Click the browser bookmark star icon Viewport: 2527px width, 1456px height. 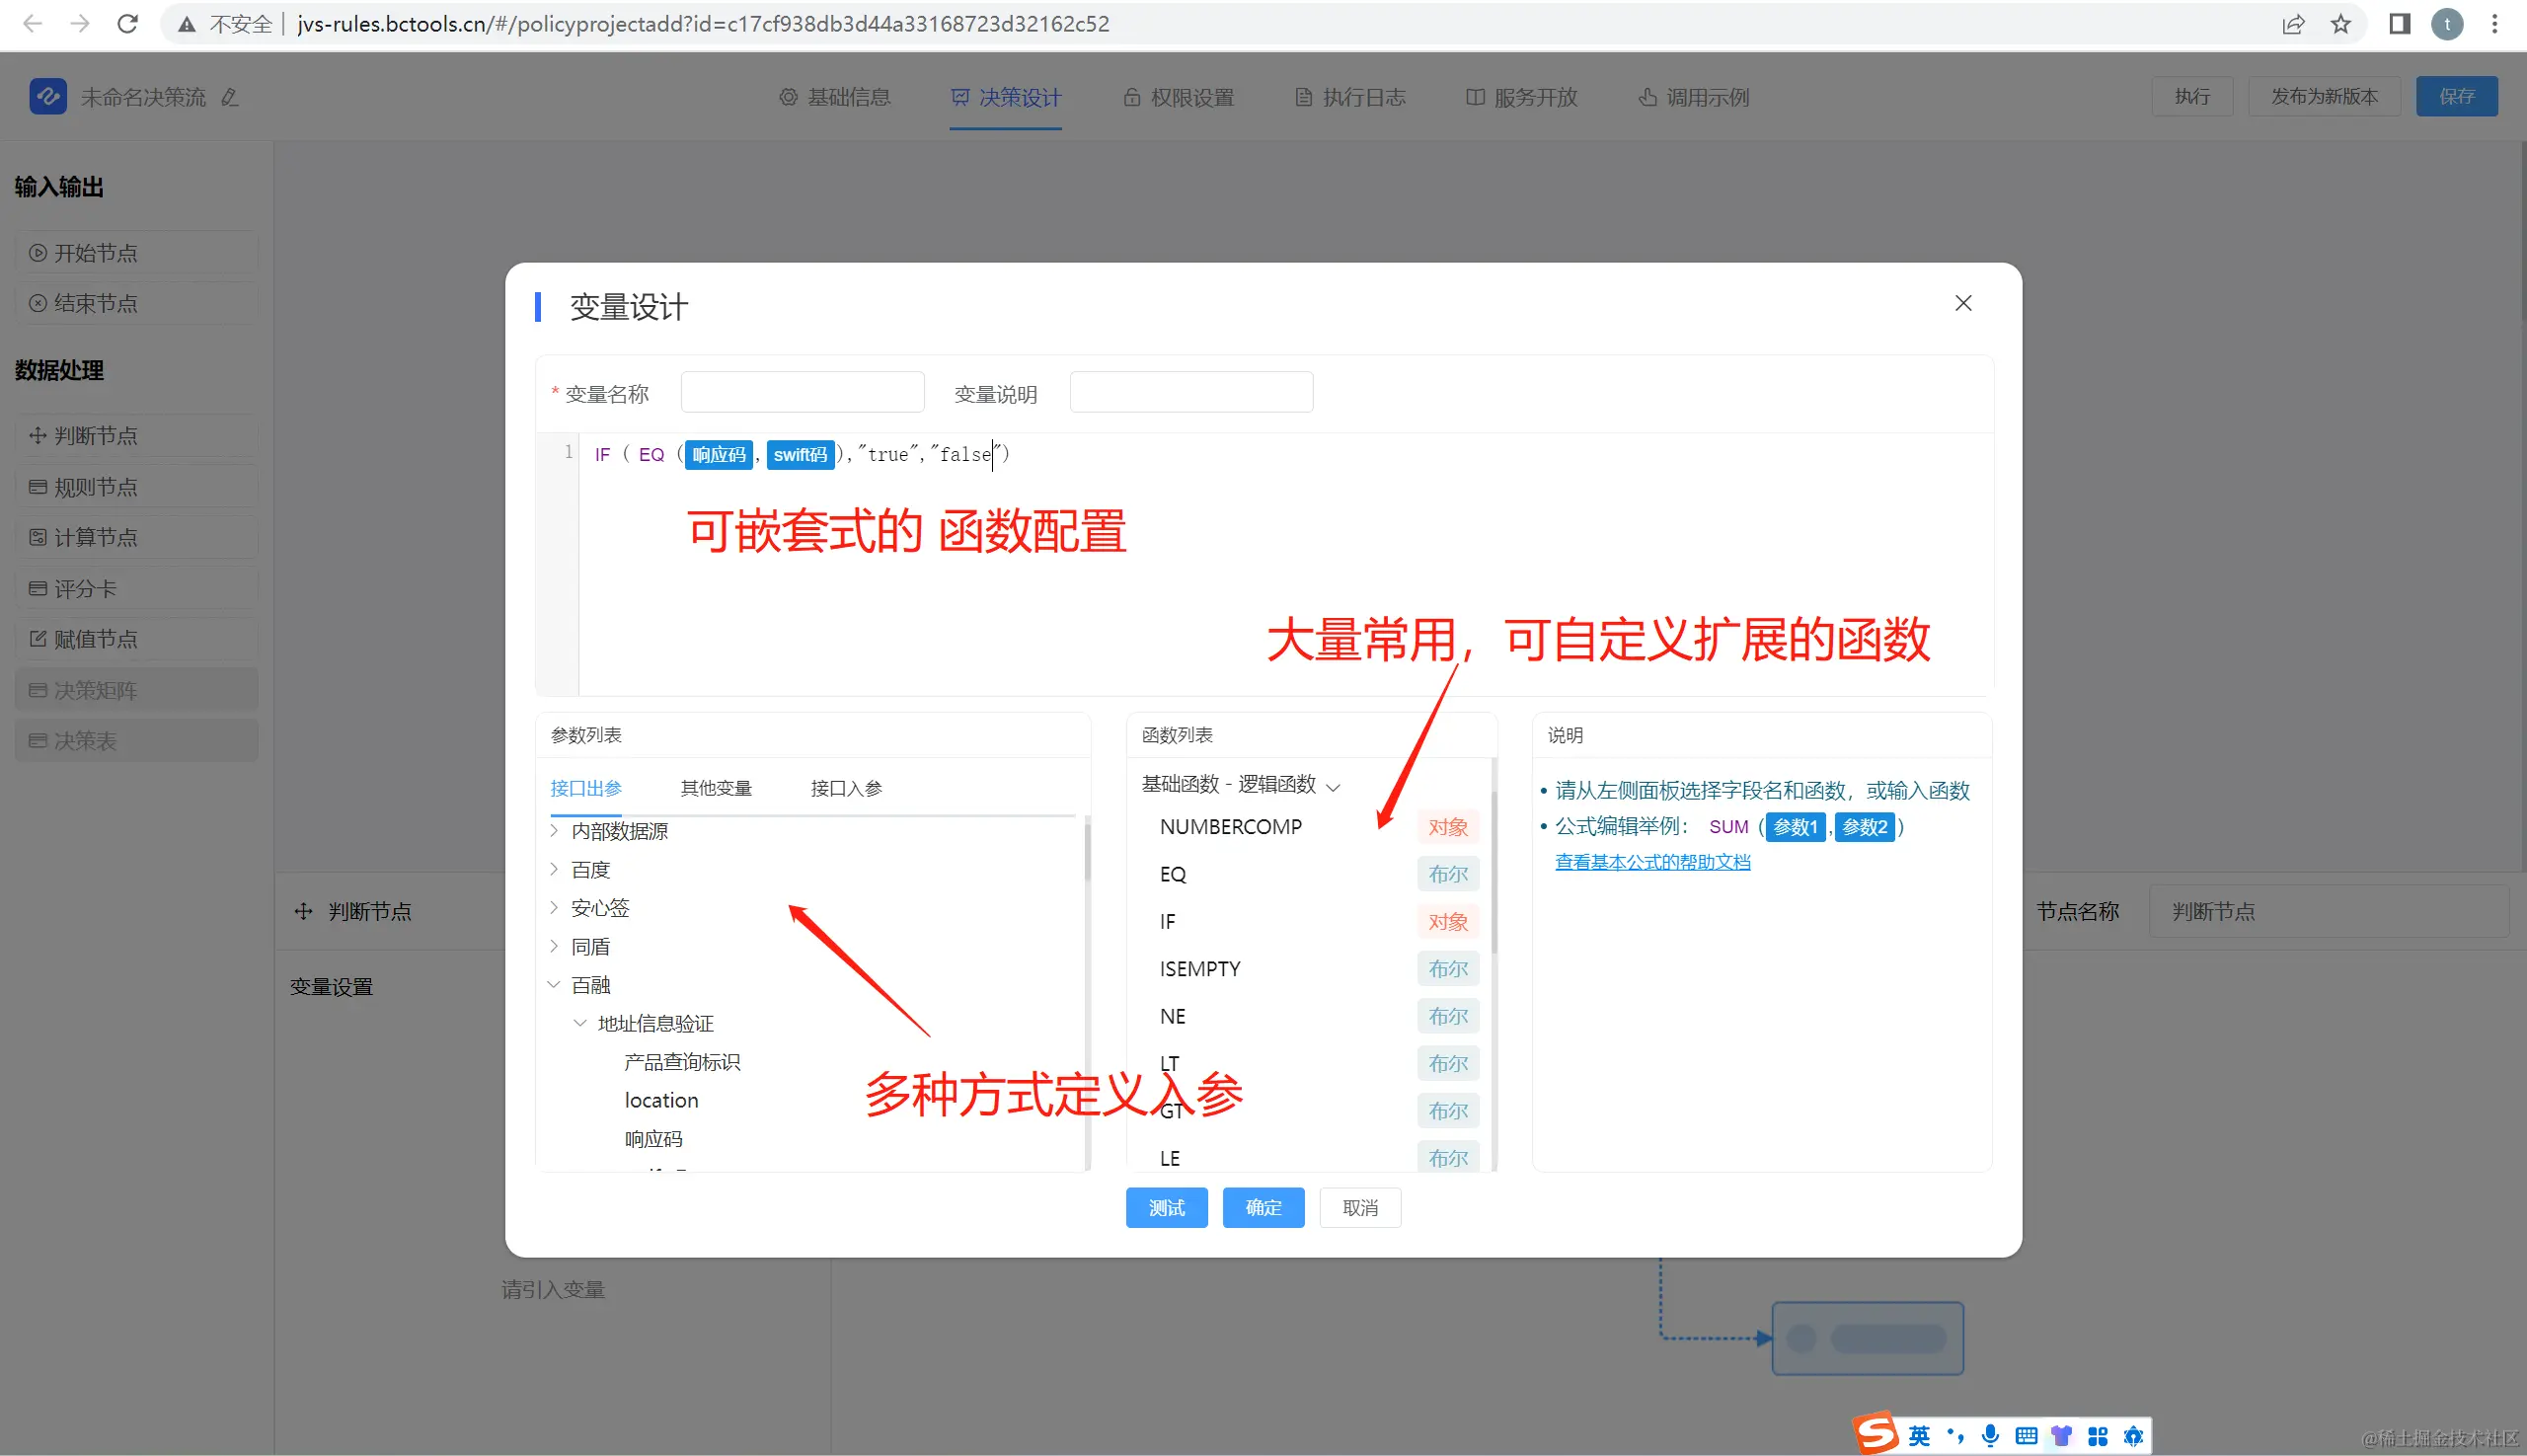coord(2341,24)
